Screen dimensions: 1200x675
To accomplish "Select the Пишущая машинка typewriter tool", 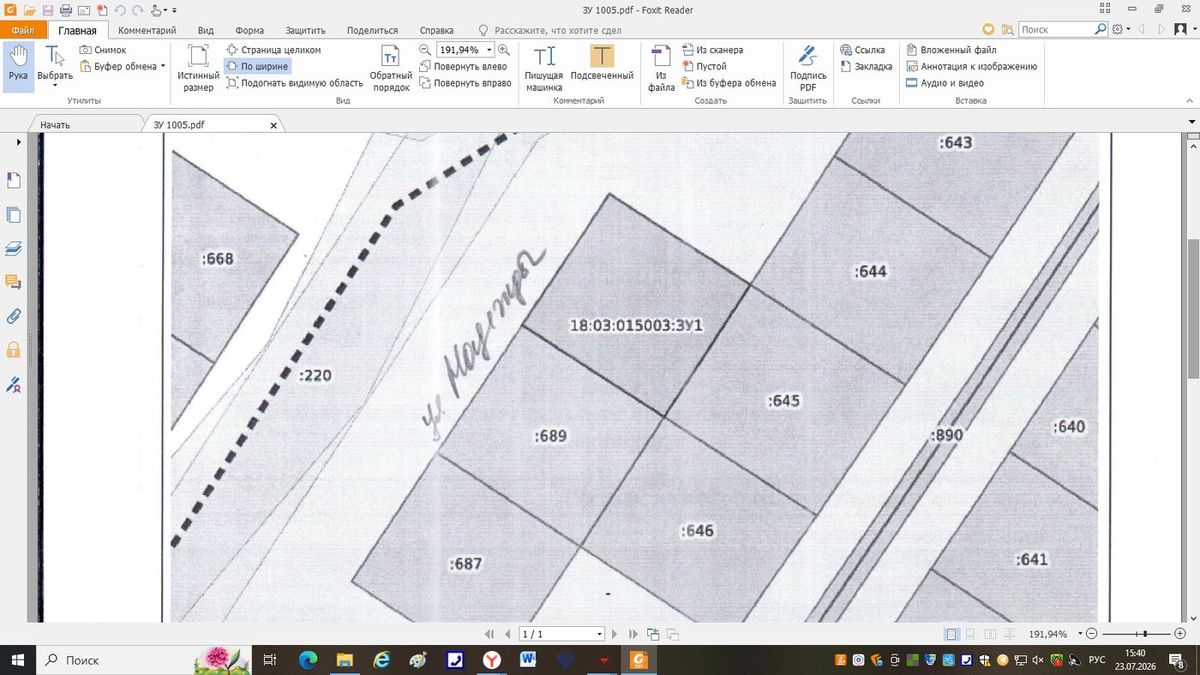I will click(x=544, y=68).
